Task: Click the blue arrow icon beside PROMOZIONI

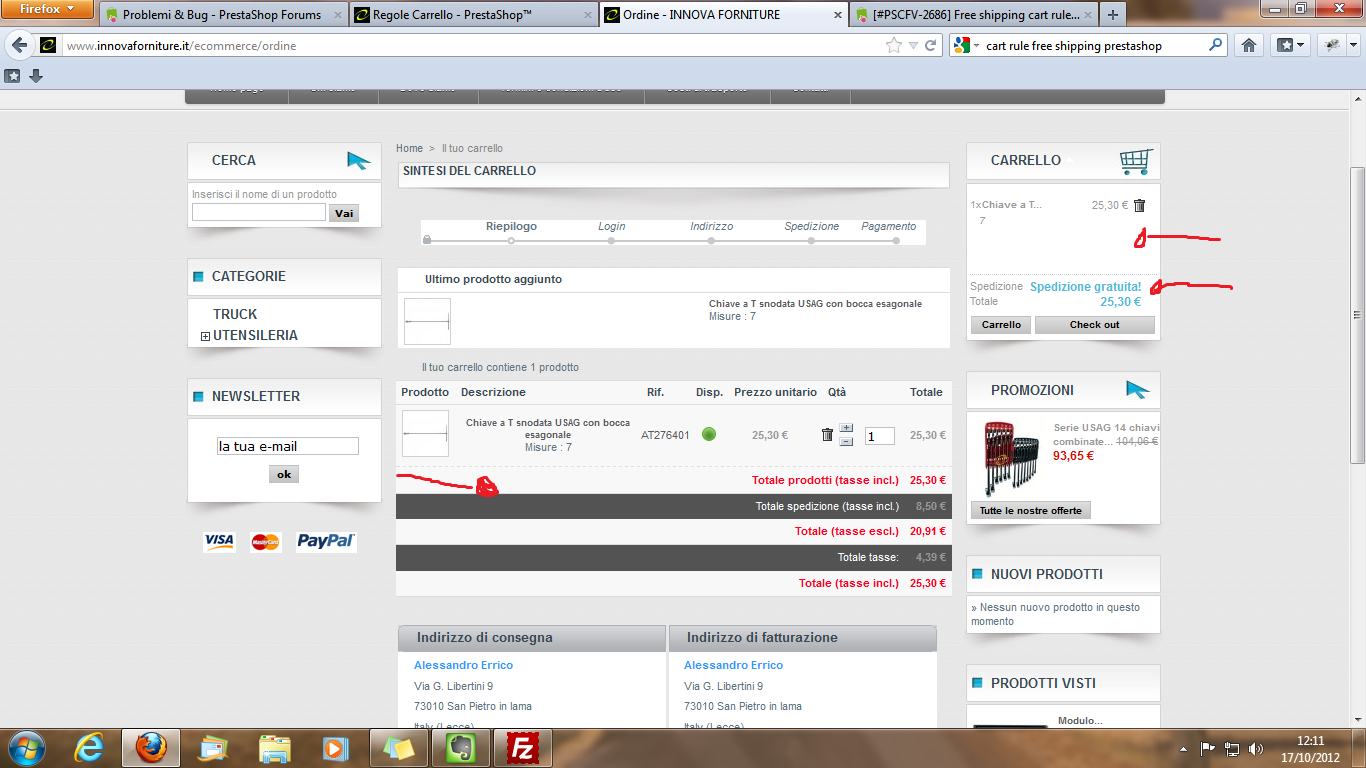Action: tap(1137, 389)
